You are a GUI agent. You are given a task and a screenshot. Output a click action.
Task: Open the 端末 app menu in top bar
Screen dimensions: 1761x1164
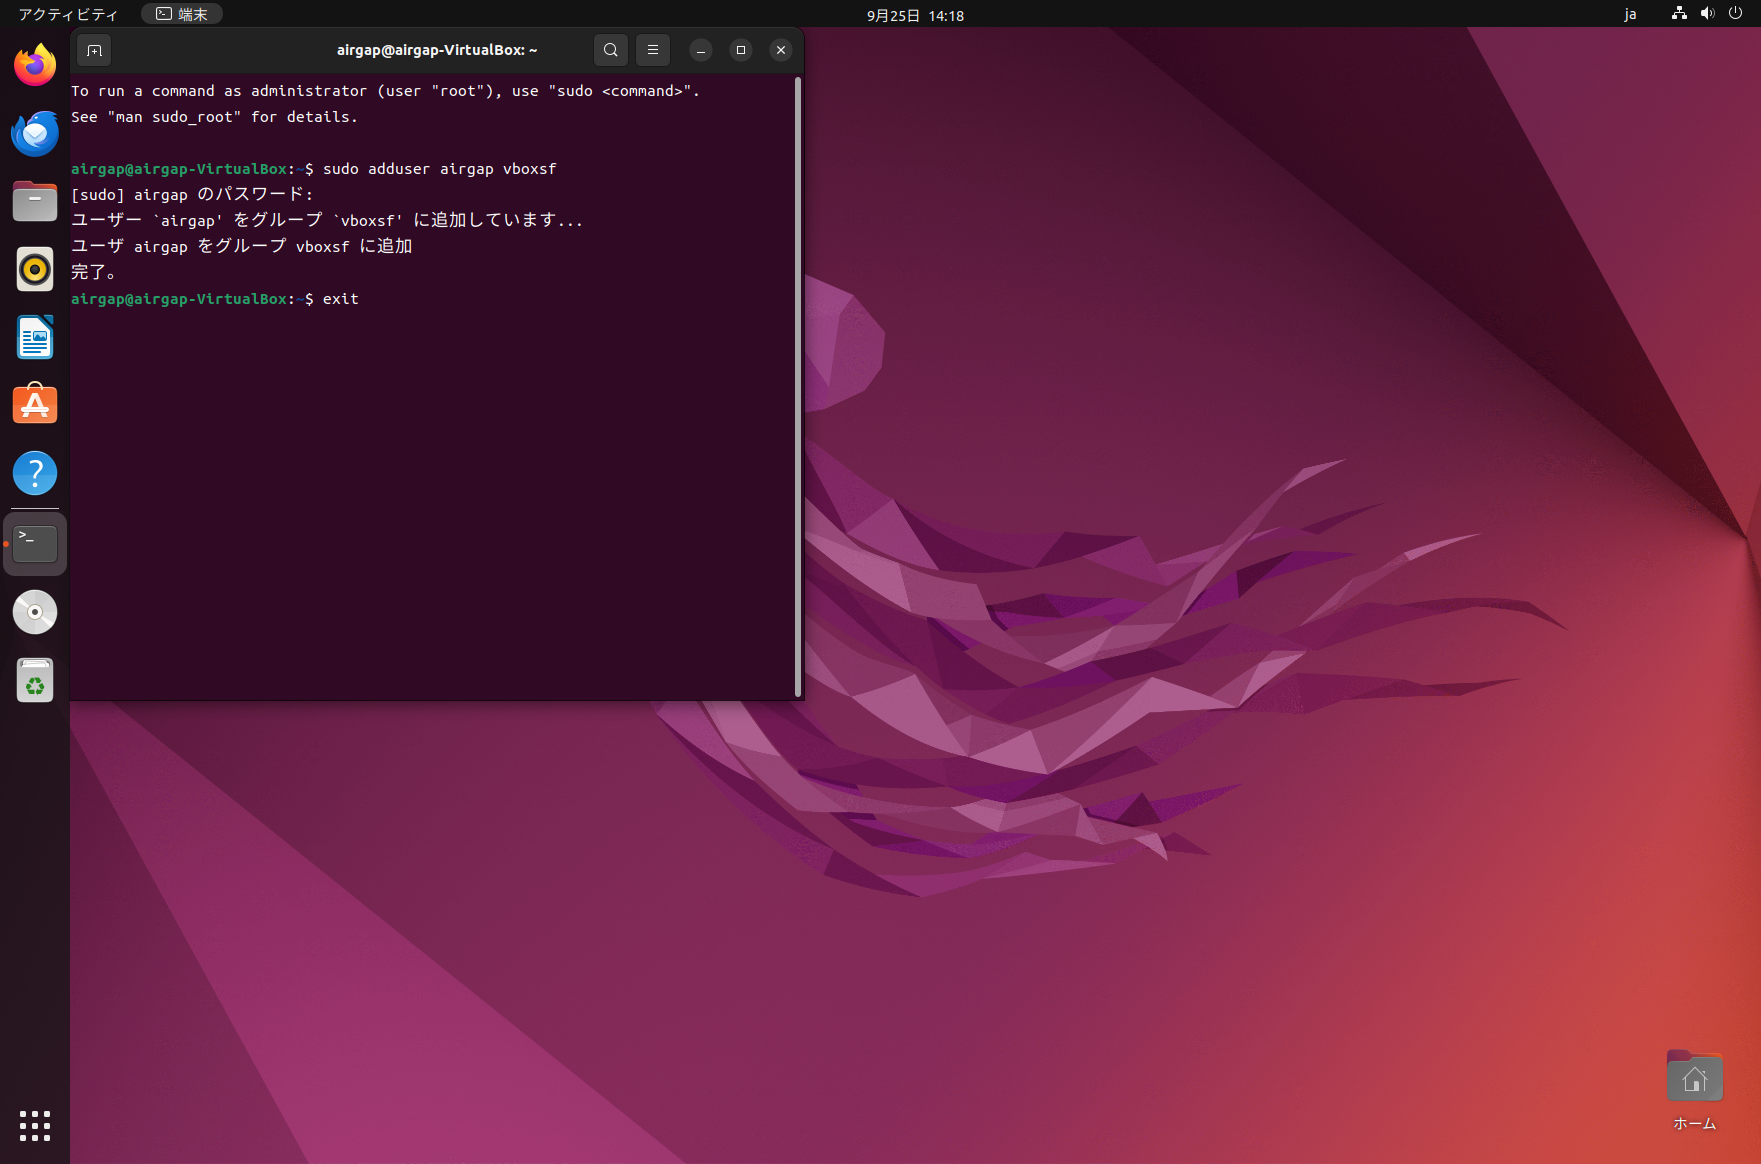coord(182,14)
